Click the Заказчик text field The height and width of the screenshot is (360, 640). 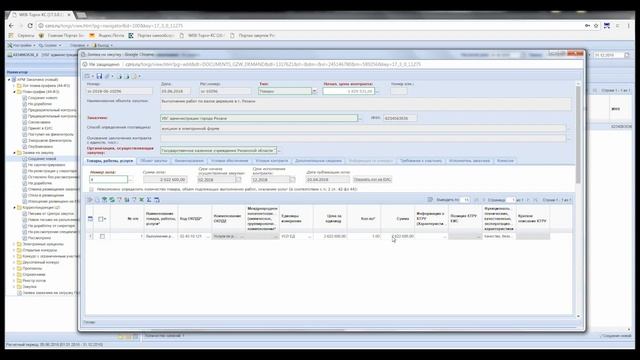click(x=259, y=118)
